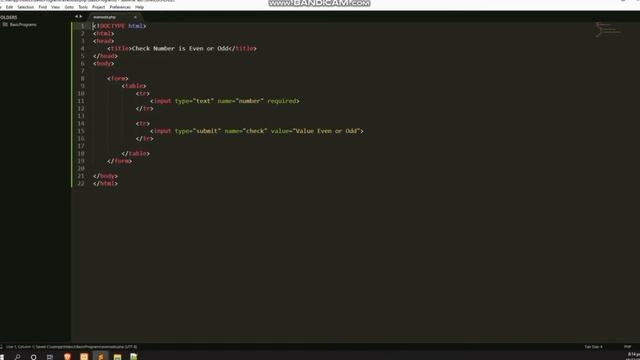Open the XAMPP icon in taskbar
The height and width of the screenshot is (360, 640).
tap(84, 357)
